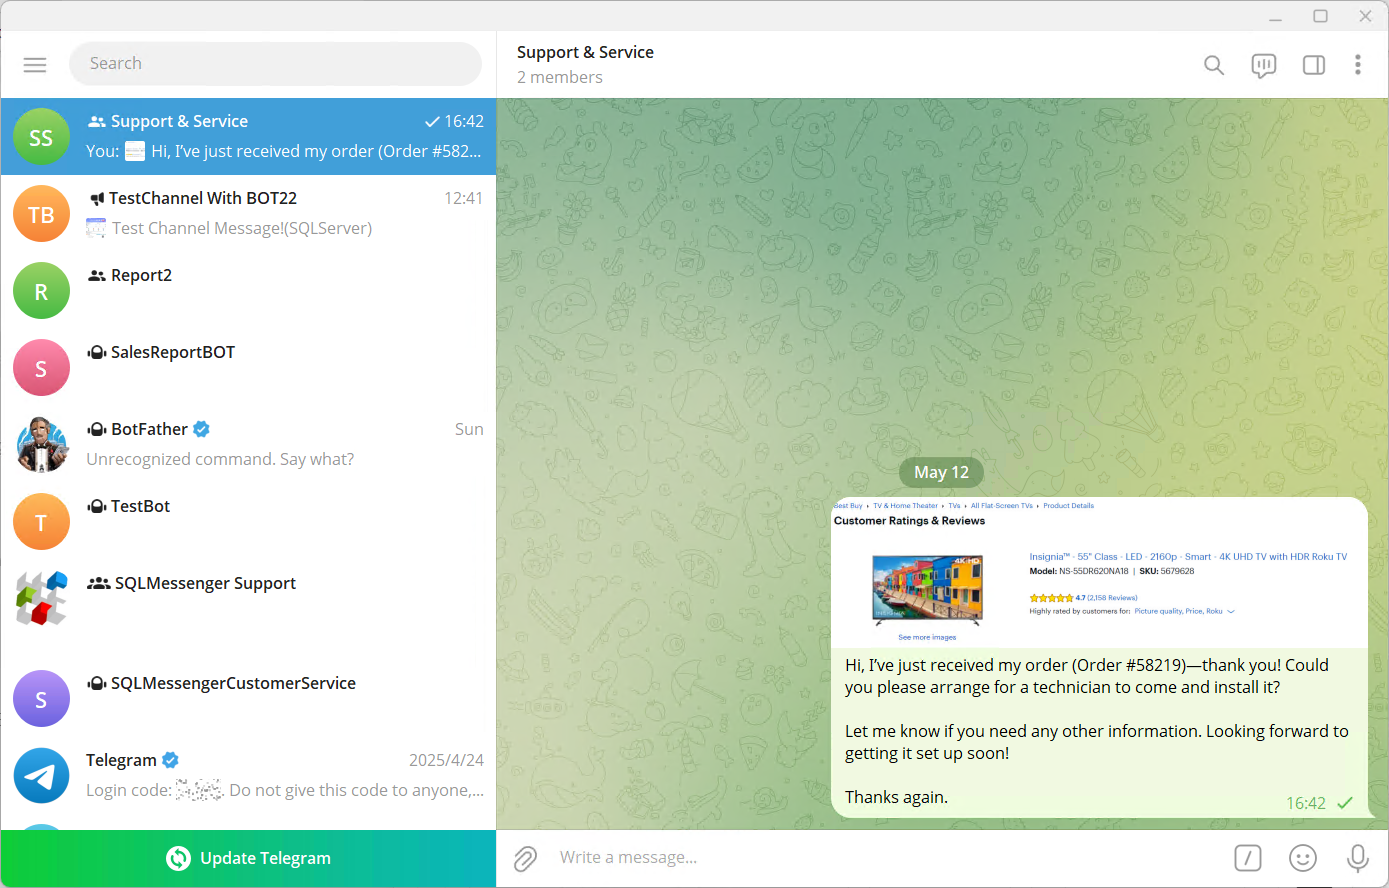Click the purple S avatar of SQLMessengerCustomerService
The image size is (1389, 888).
[41, 698]
